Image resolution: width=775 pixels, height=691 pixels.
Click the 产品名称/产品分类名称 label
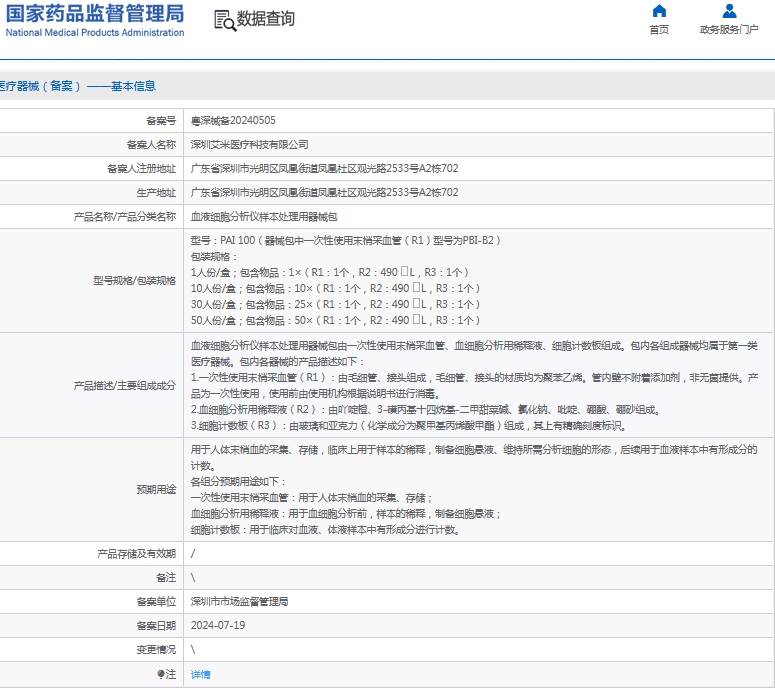(x=125, y=217)
